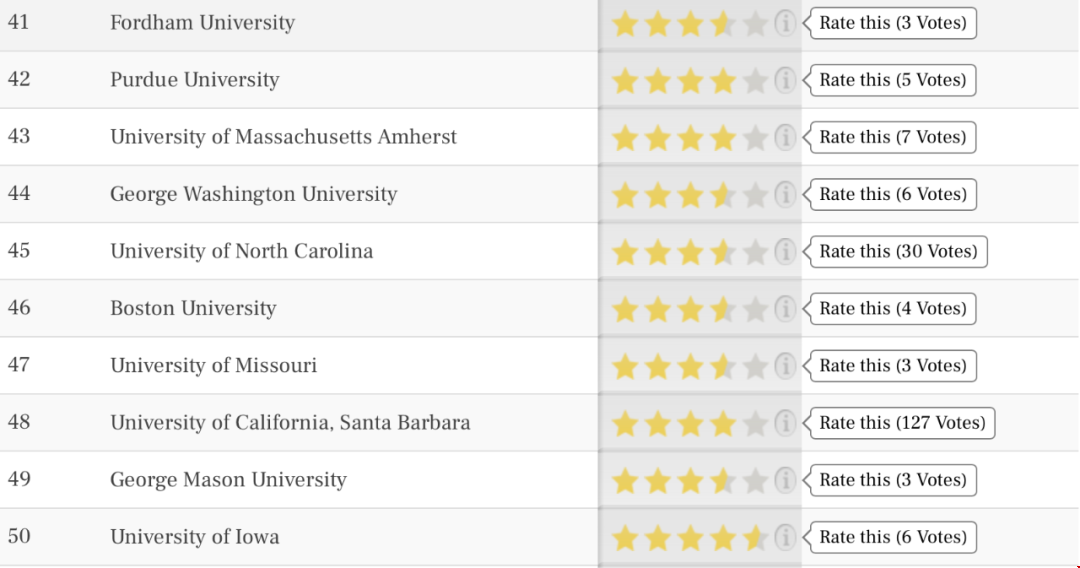Show rating info for George Washington University
This screenshot has height=568, width=1080.
(x=785, y=195)
